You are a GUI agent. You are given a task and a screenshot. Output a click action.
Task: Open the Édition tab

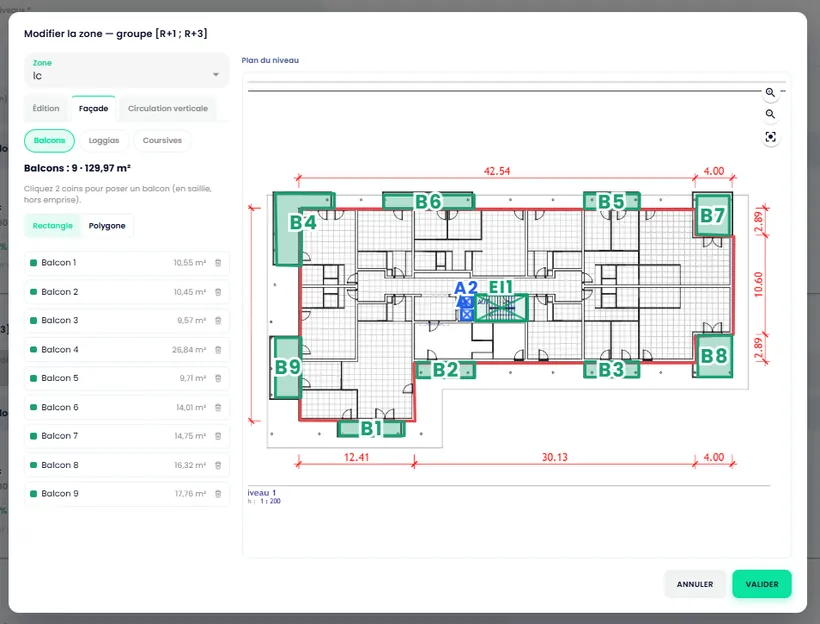[x=46, y=108]
